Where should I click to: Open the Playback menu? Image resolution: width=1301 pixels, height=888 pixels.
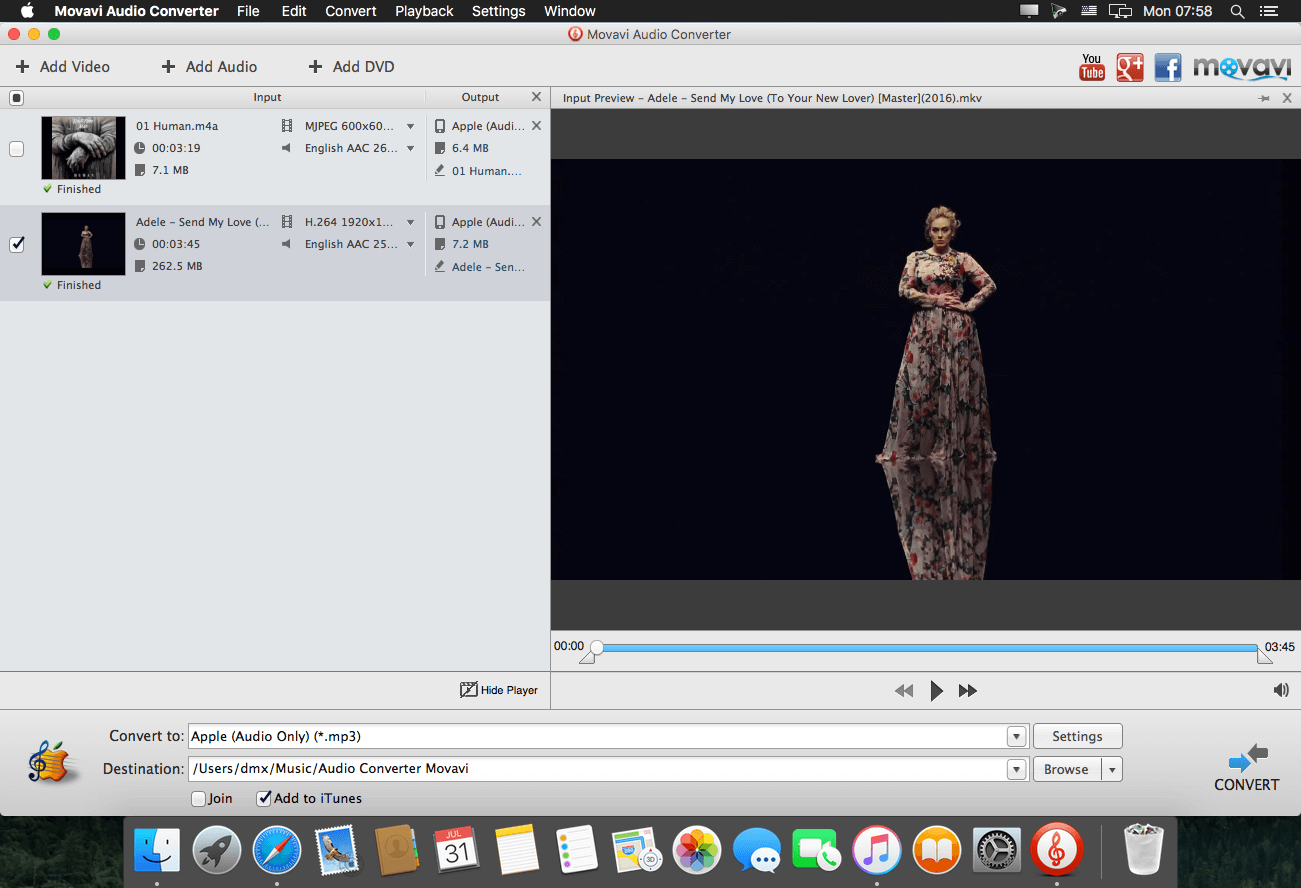[x=424, y=11]
